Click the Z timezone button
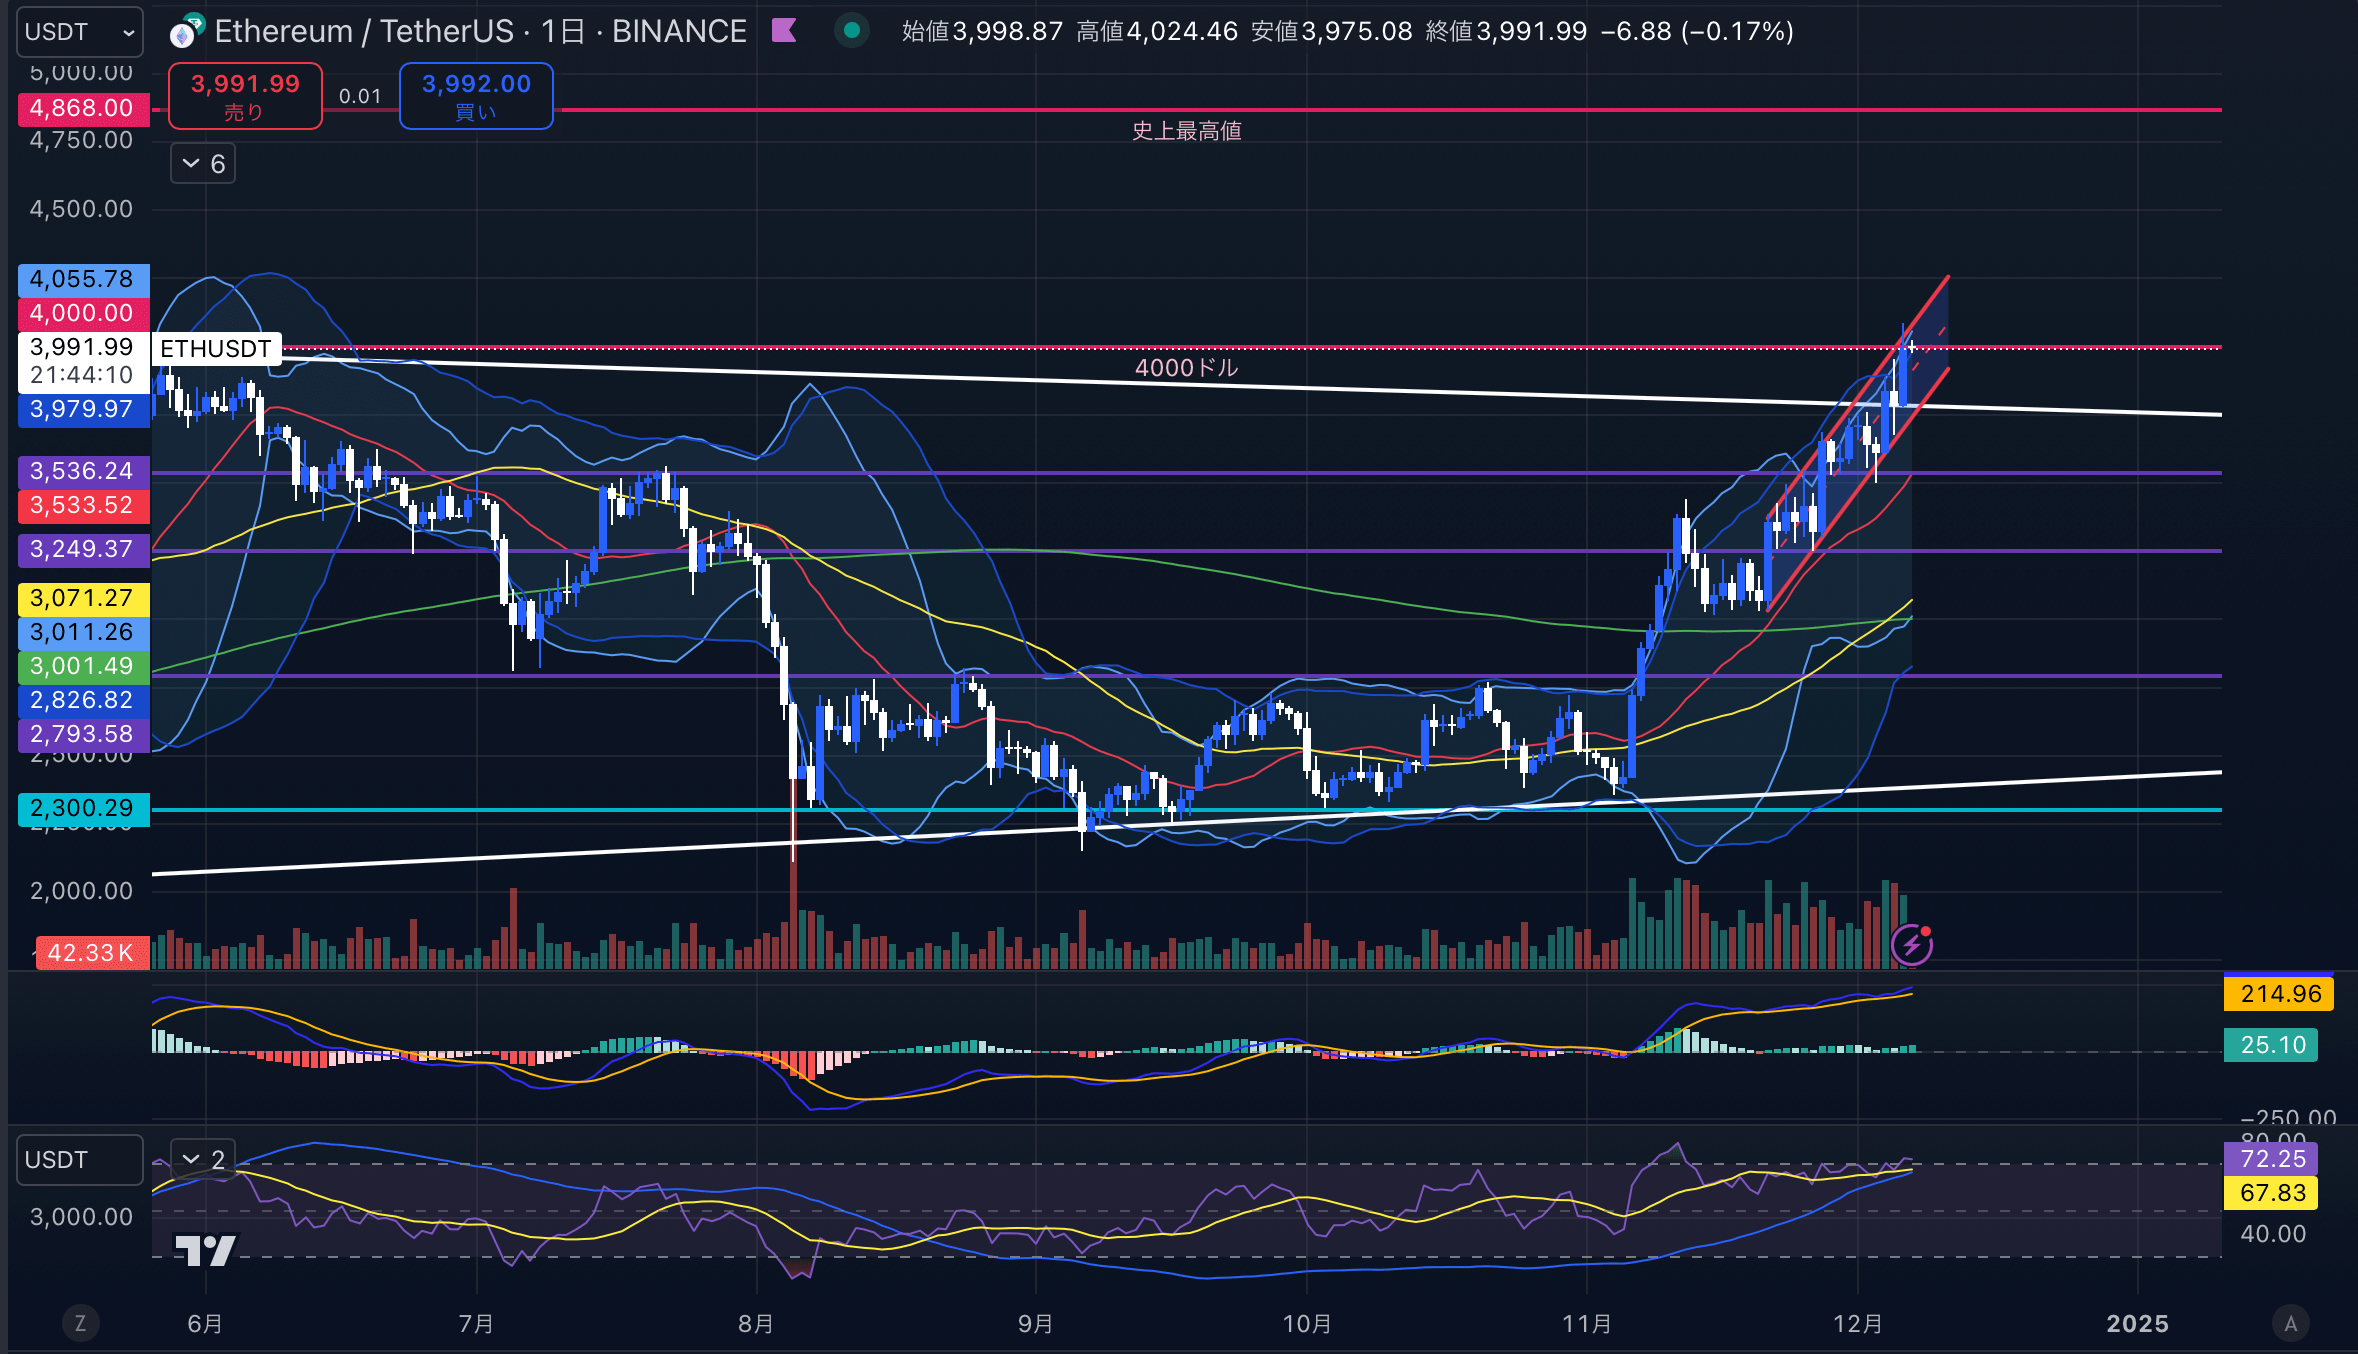 [81, 1324]
